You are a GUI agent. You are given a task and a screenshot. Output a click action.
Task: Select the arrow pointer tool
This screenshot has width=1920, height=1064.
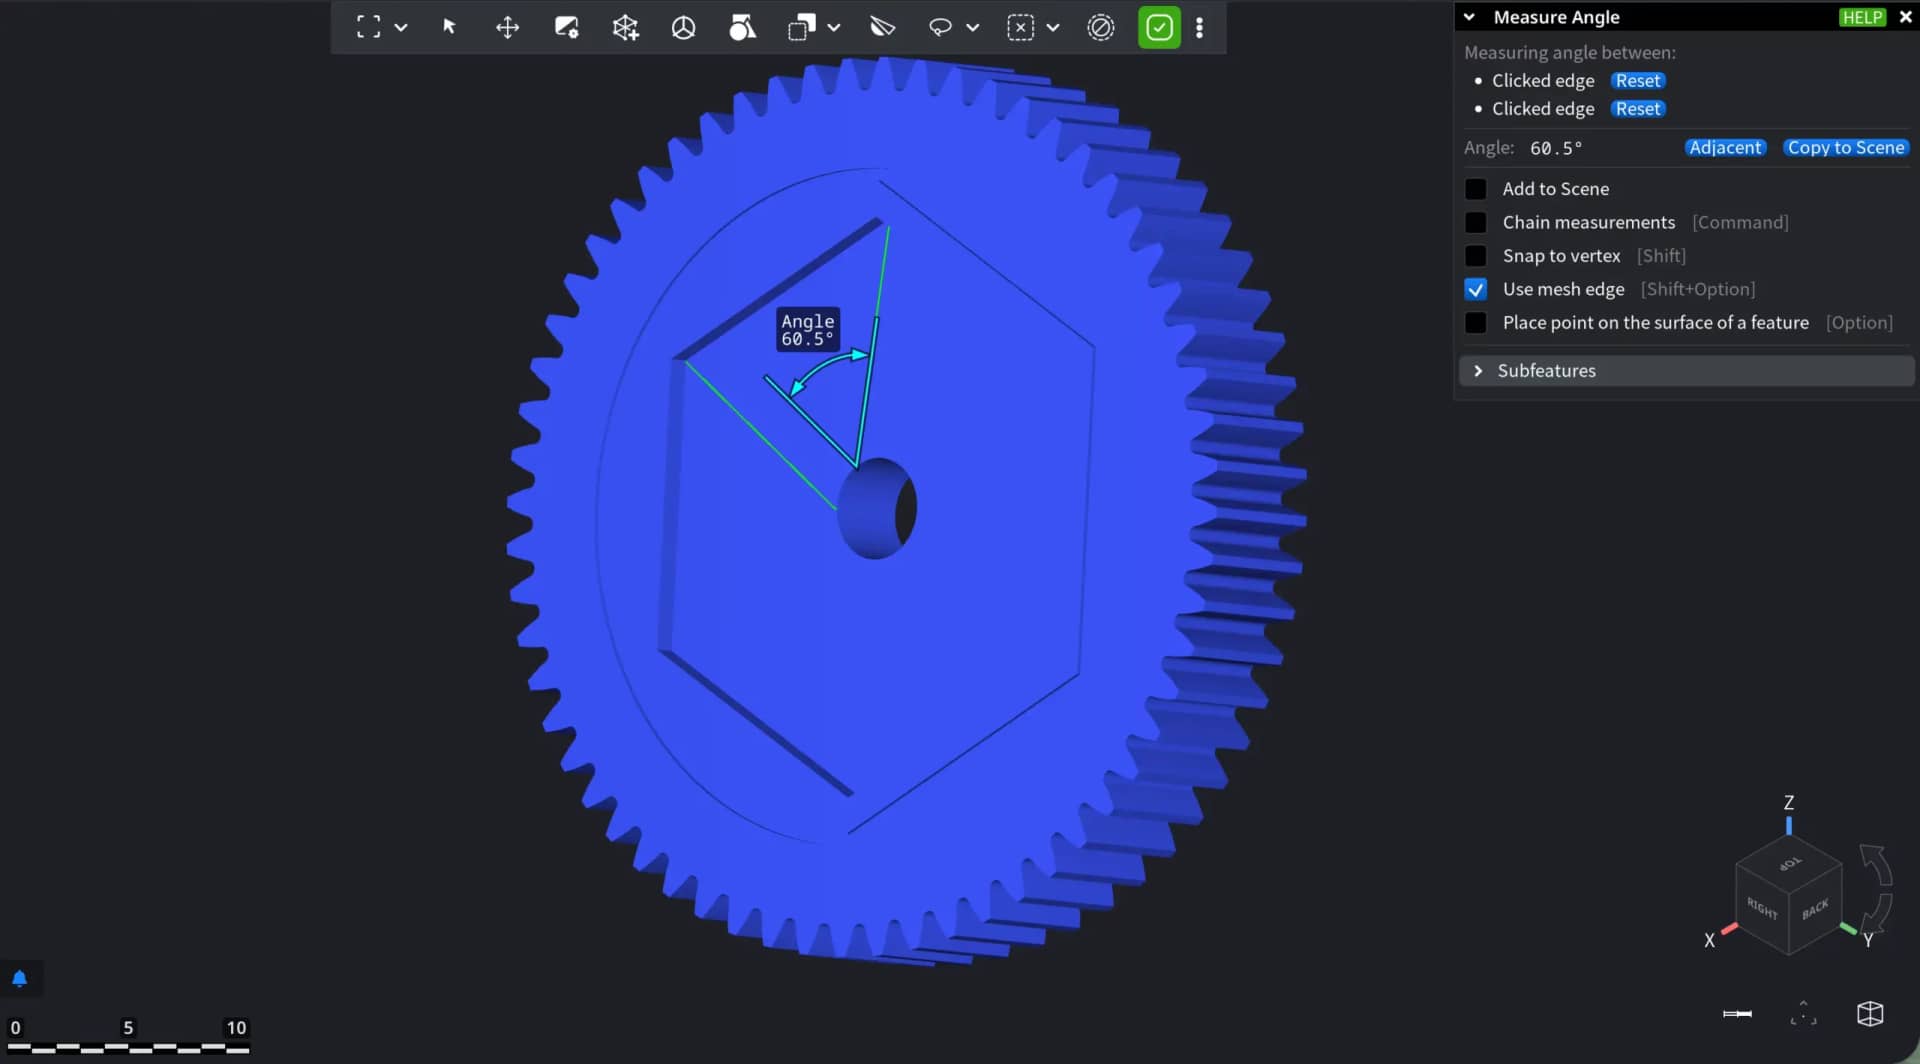click(449, 27)
